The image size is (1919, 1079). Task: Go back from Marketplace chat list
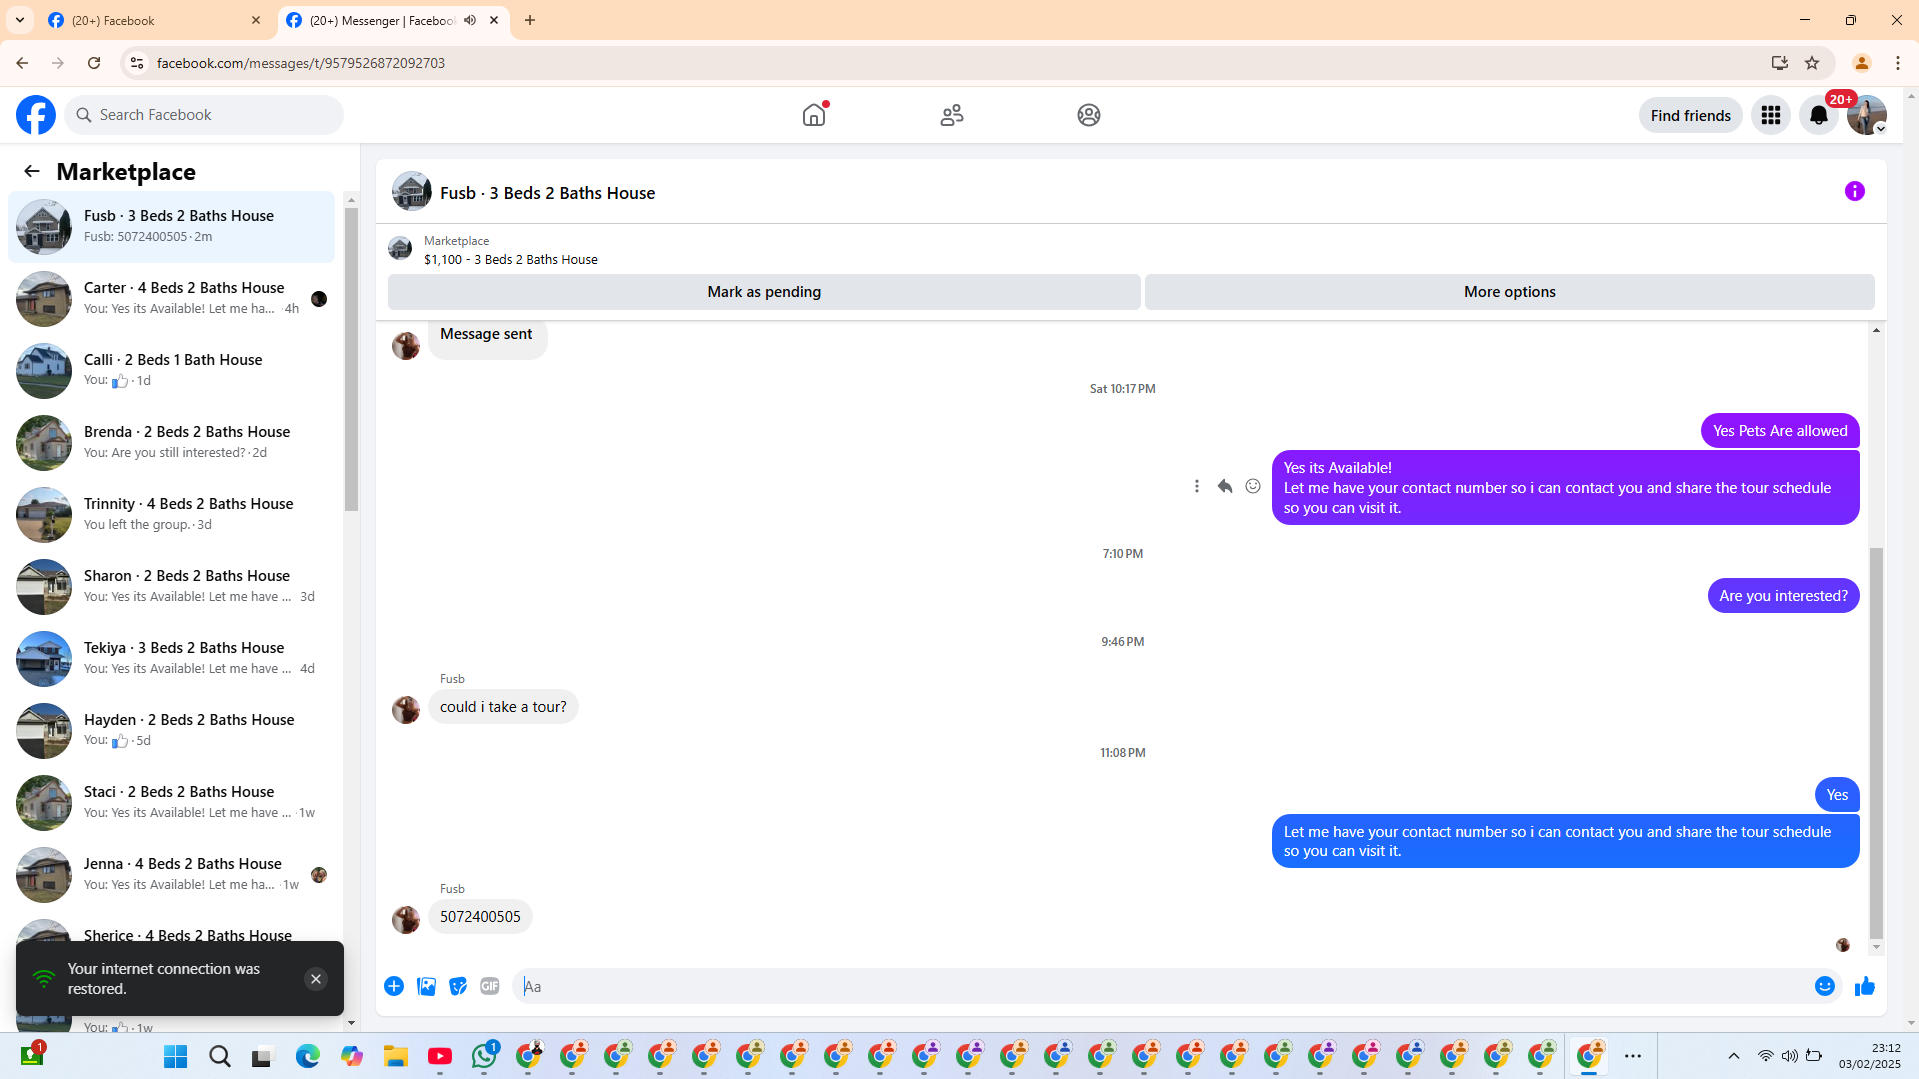tap(32, 171)
